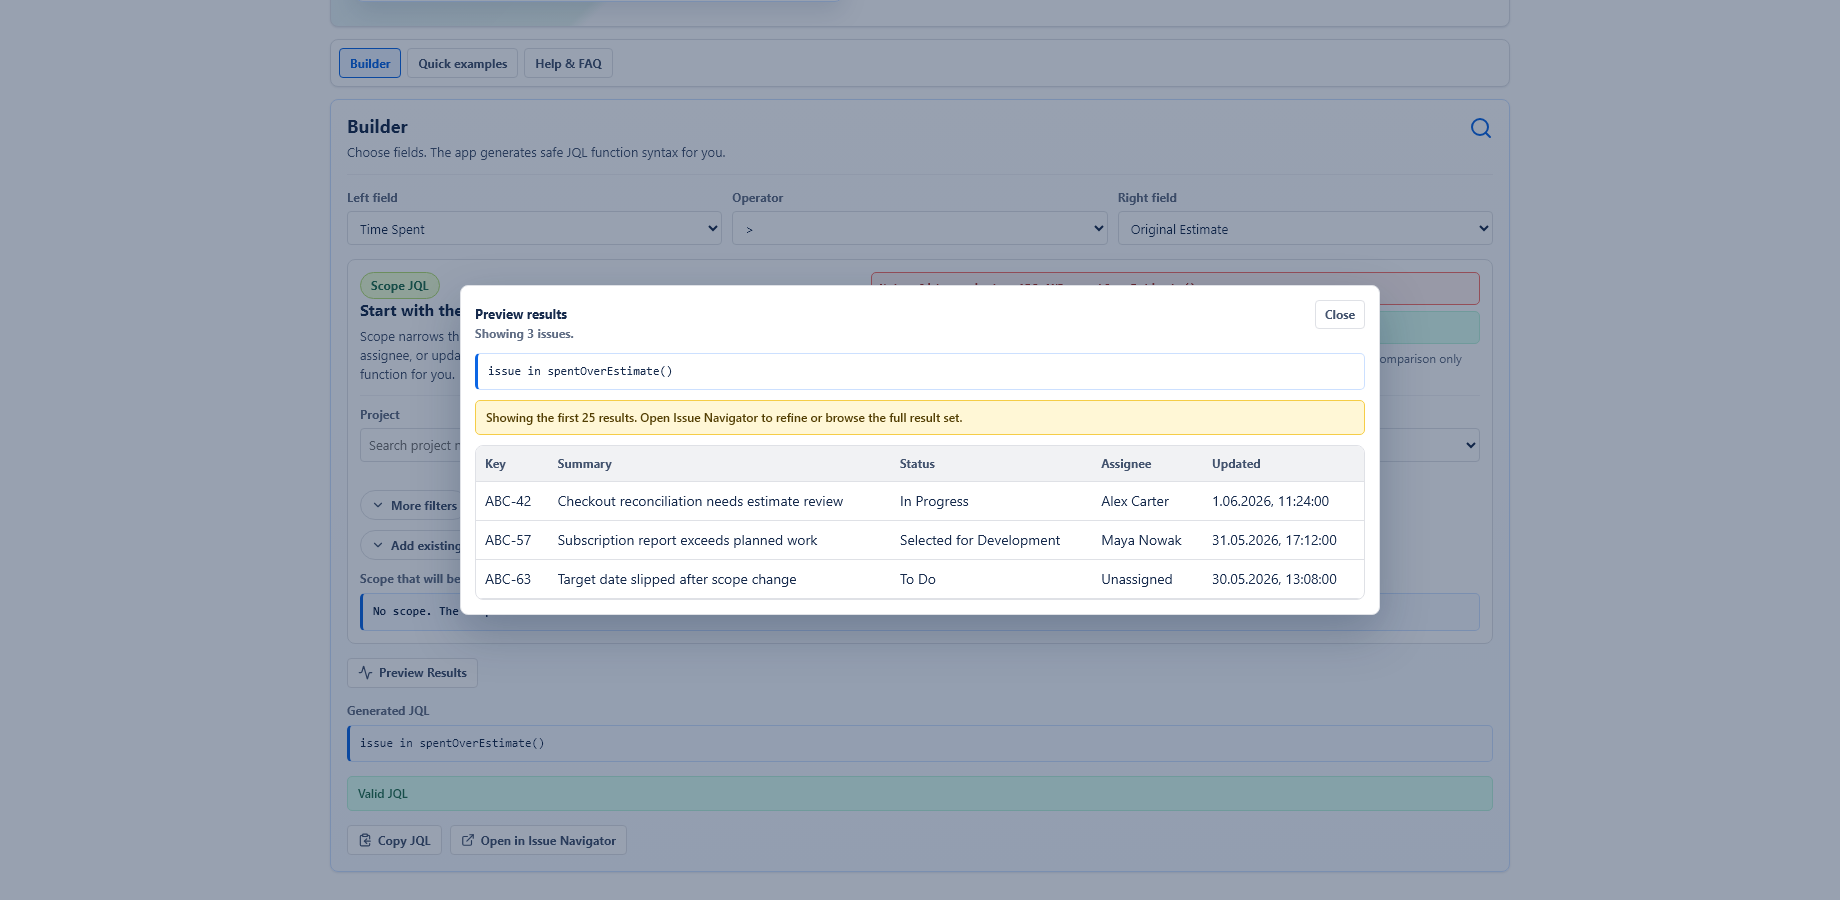Click issue key ABC-63
Image resolution: width=1840 pixels, height=900 pixels.
(x=508, y=579)
